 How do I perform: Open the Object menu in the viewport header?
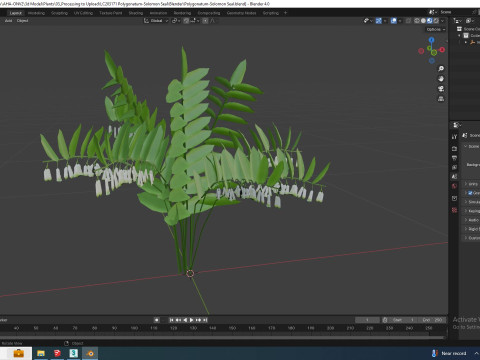coord(22,21)
